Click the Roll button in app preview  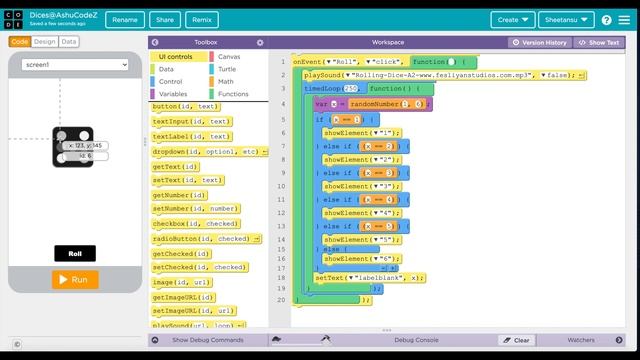[x=75, y=253]
